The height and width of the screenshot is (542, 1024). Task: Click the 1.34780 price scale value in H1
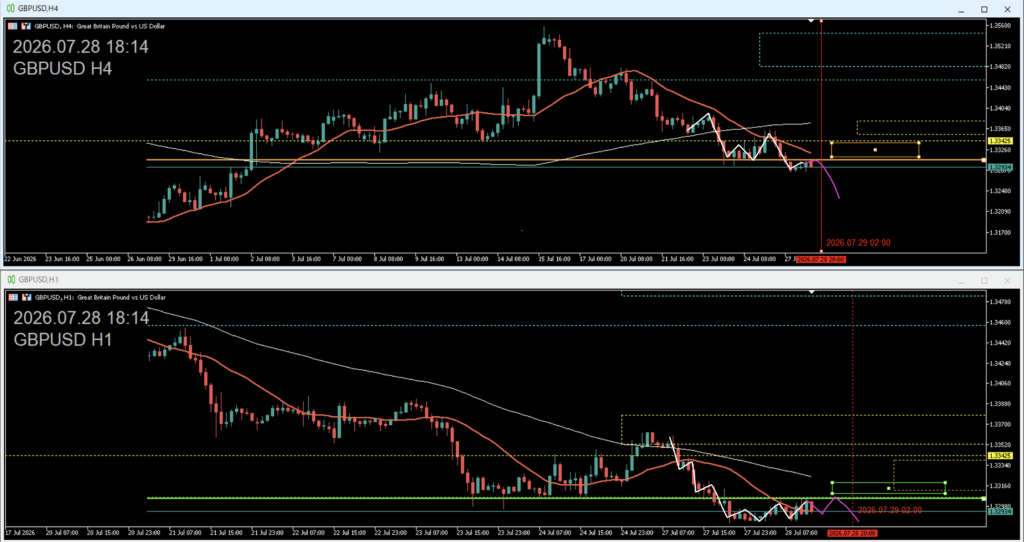(x=1001, y=302)
